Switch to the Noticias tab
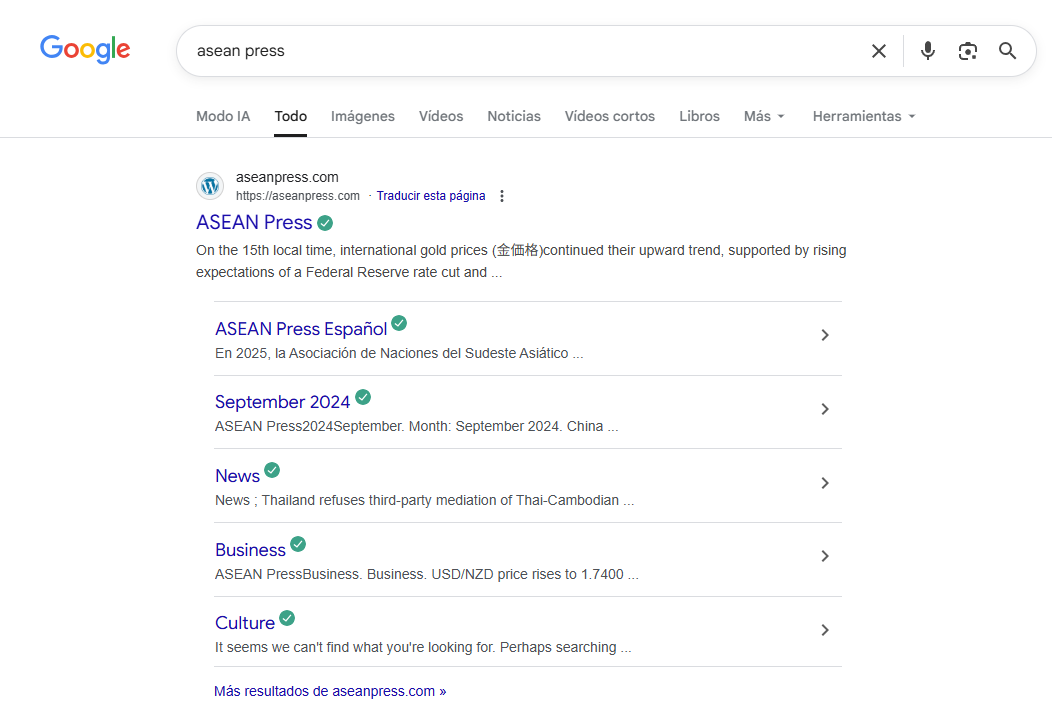The width and height of the screenshot is (1052, 710). point(514,116)
